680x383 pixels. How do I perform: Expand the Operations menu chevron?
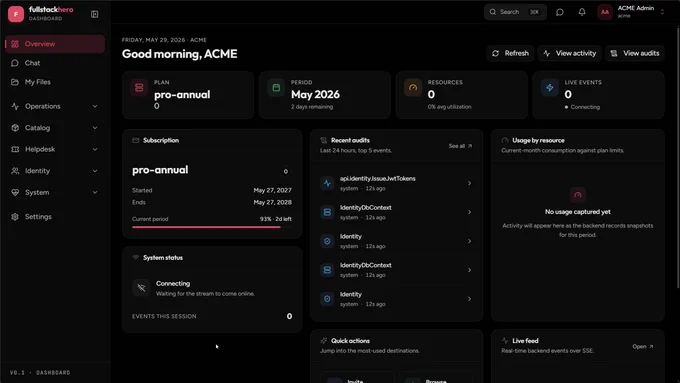[x=95, y=106]
